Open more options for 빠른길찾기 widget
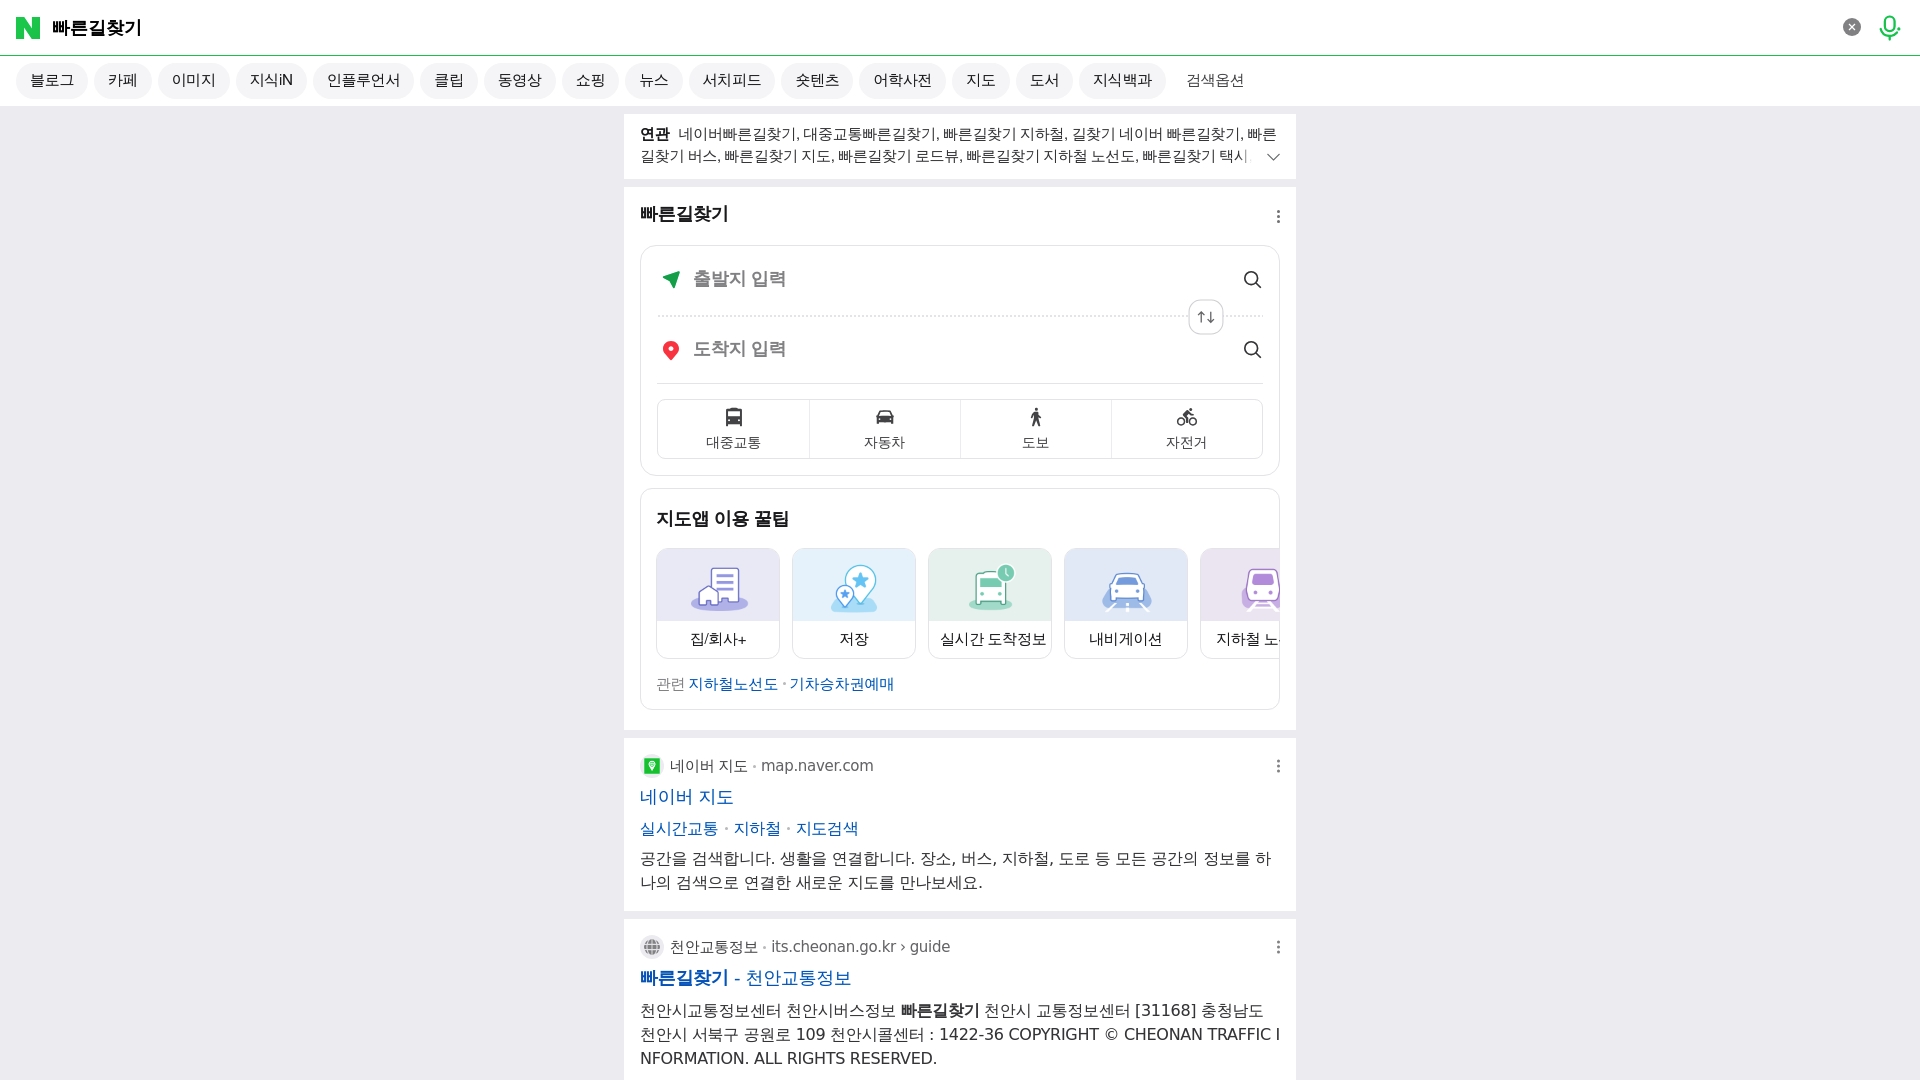The width and height of the screenshot is (1920, 1080). click(x=1278, y=217)
